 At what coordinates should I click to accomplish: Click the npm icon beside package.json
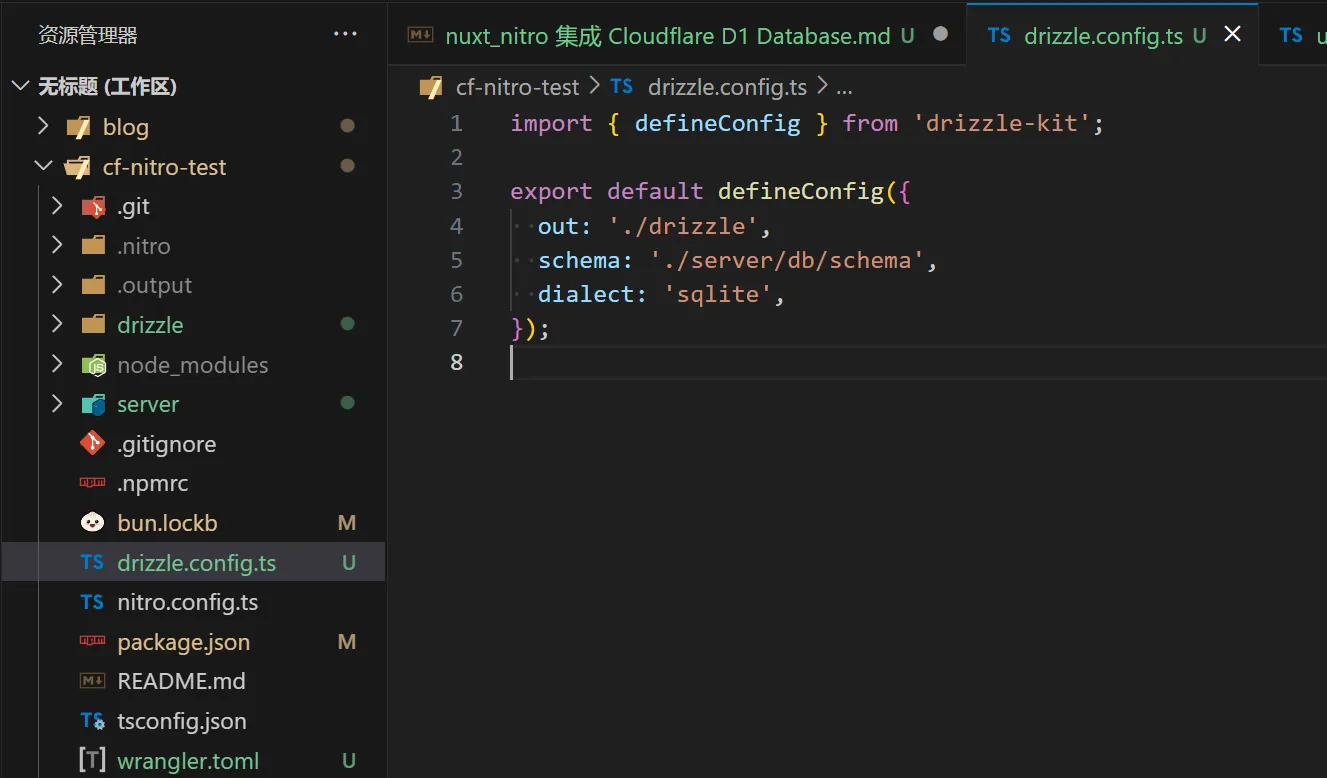tap(91, 641)
